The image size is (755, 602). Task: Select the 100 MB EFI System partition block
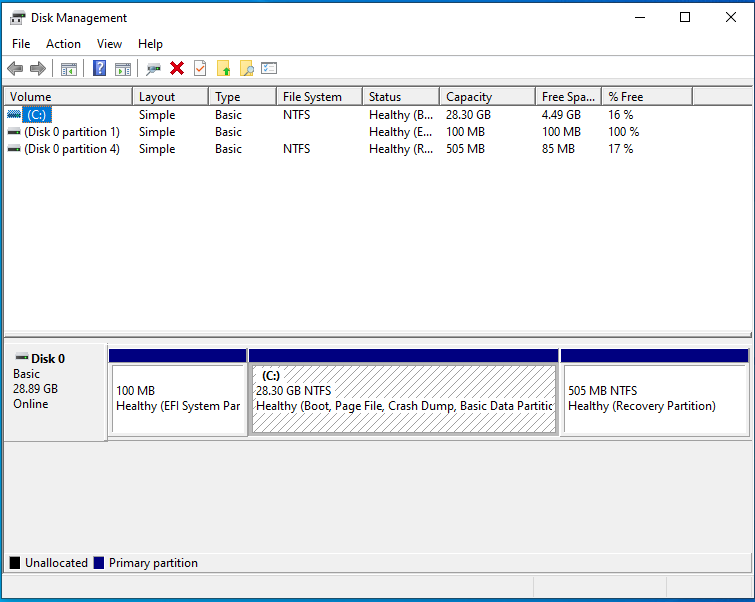click(178, 393)
